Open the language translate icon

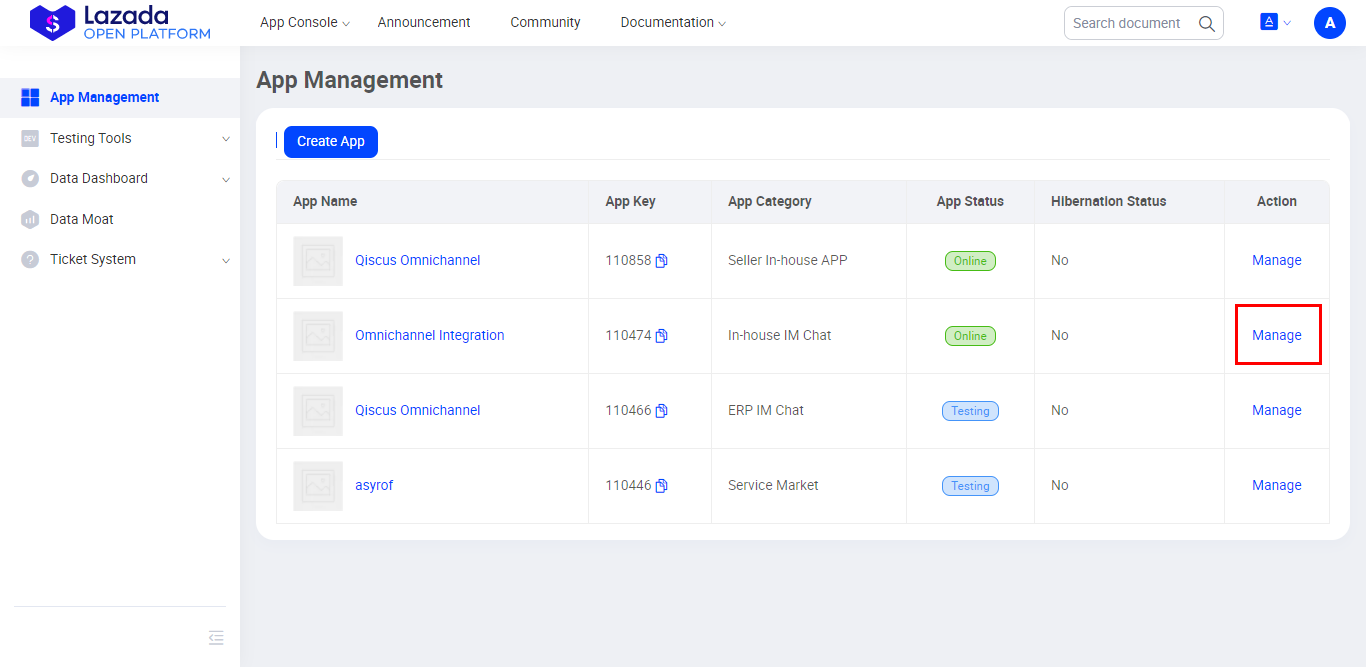tap(1269, 22)
